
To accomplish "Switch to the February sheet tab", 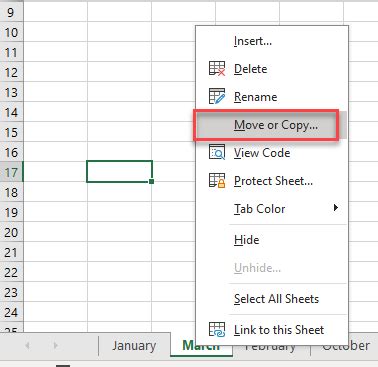I will point(271,348).
